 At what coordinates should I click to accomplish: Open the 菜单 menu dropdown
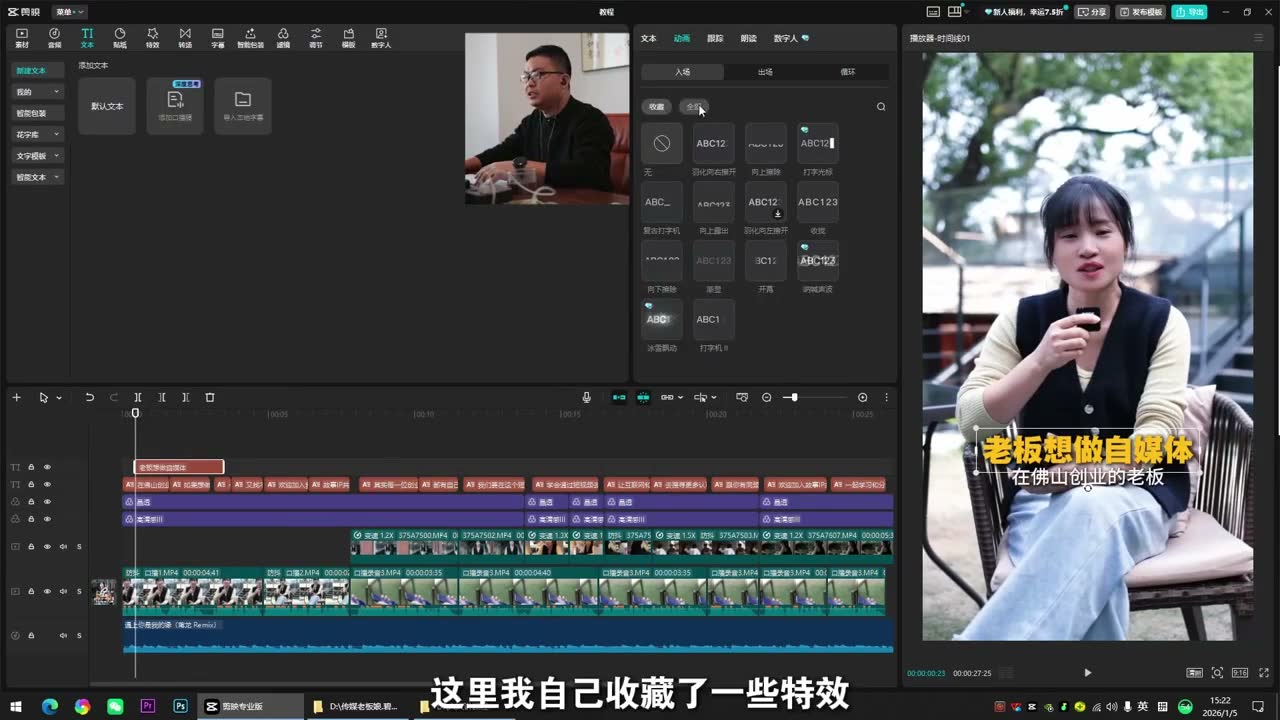(69, 12)
